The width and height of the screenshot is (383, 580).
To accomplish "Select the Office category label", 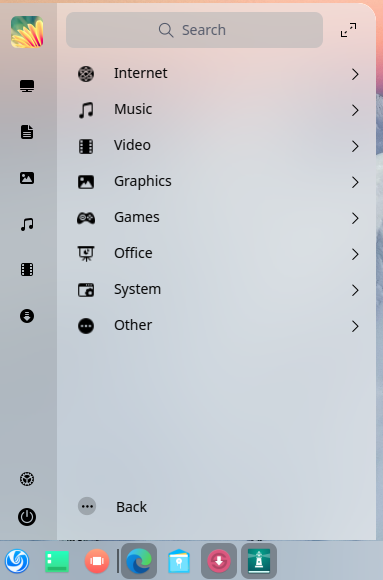I will (133, 253).
